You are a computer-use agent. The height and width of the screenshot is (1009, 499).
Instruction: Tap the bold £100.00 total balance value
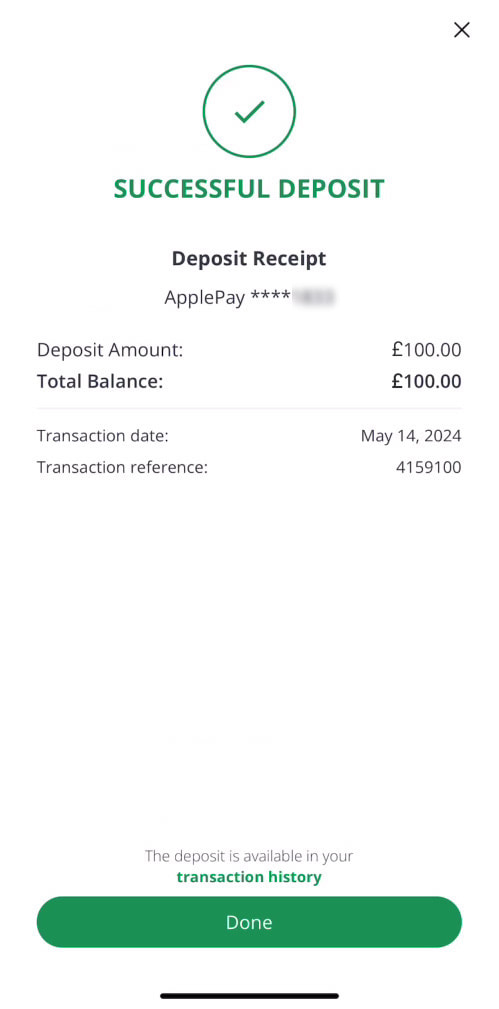coord(426,382)
